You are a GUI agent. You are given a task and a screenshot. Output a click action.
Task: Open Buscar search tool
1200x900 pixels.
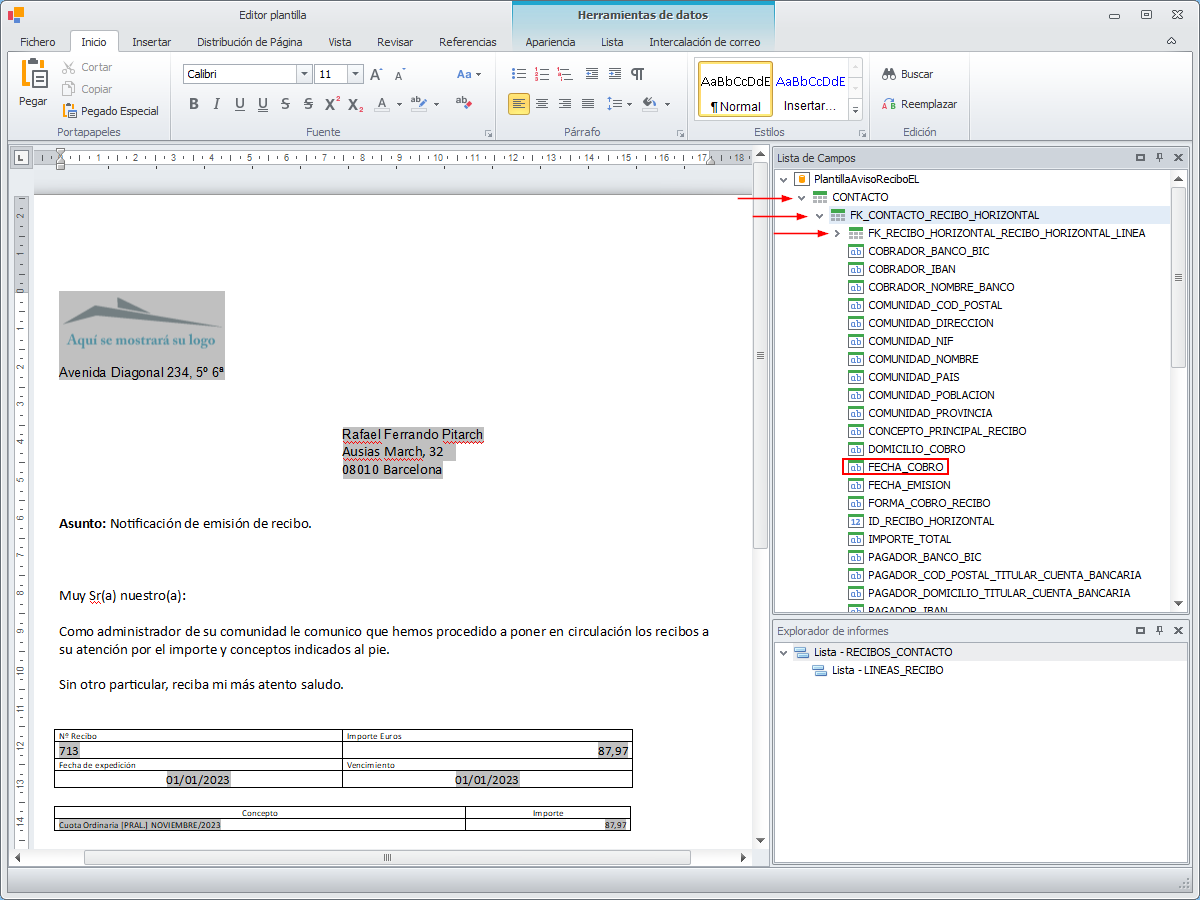pos(907,74)
